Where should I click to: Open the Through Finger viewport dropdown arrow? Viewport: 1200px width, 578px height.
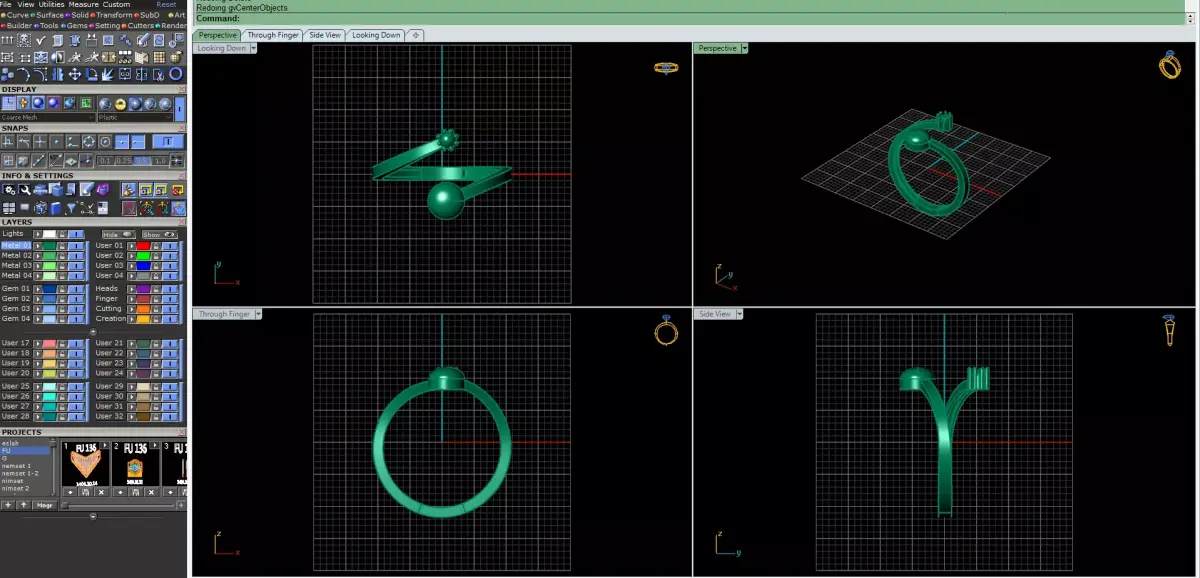[258, 314]
